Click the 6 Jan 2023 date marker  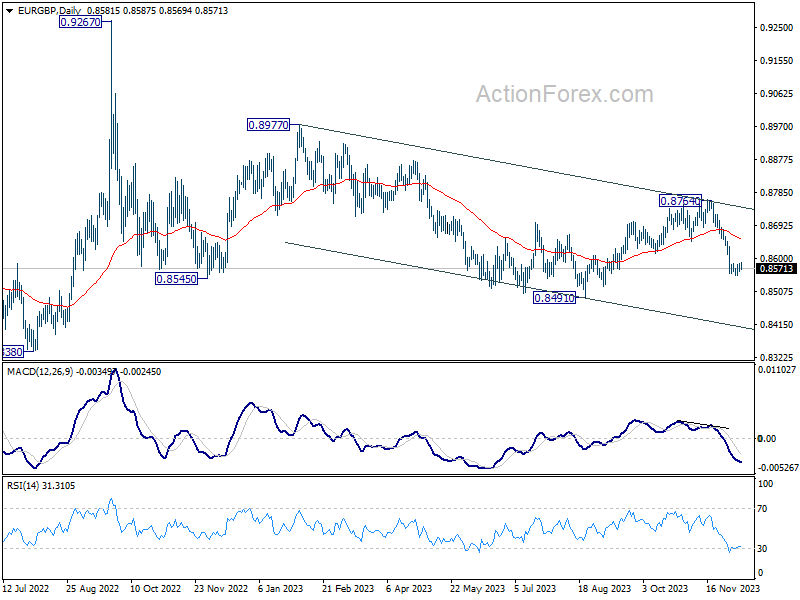point(281,588)
